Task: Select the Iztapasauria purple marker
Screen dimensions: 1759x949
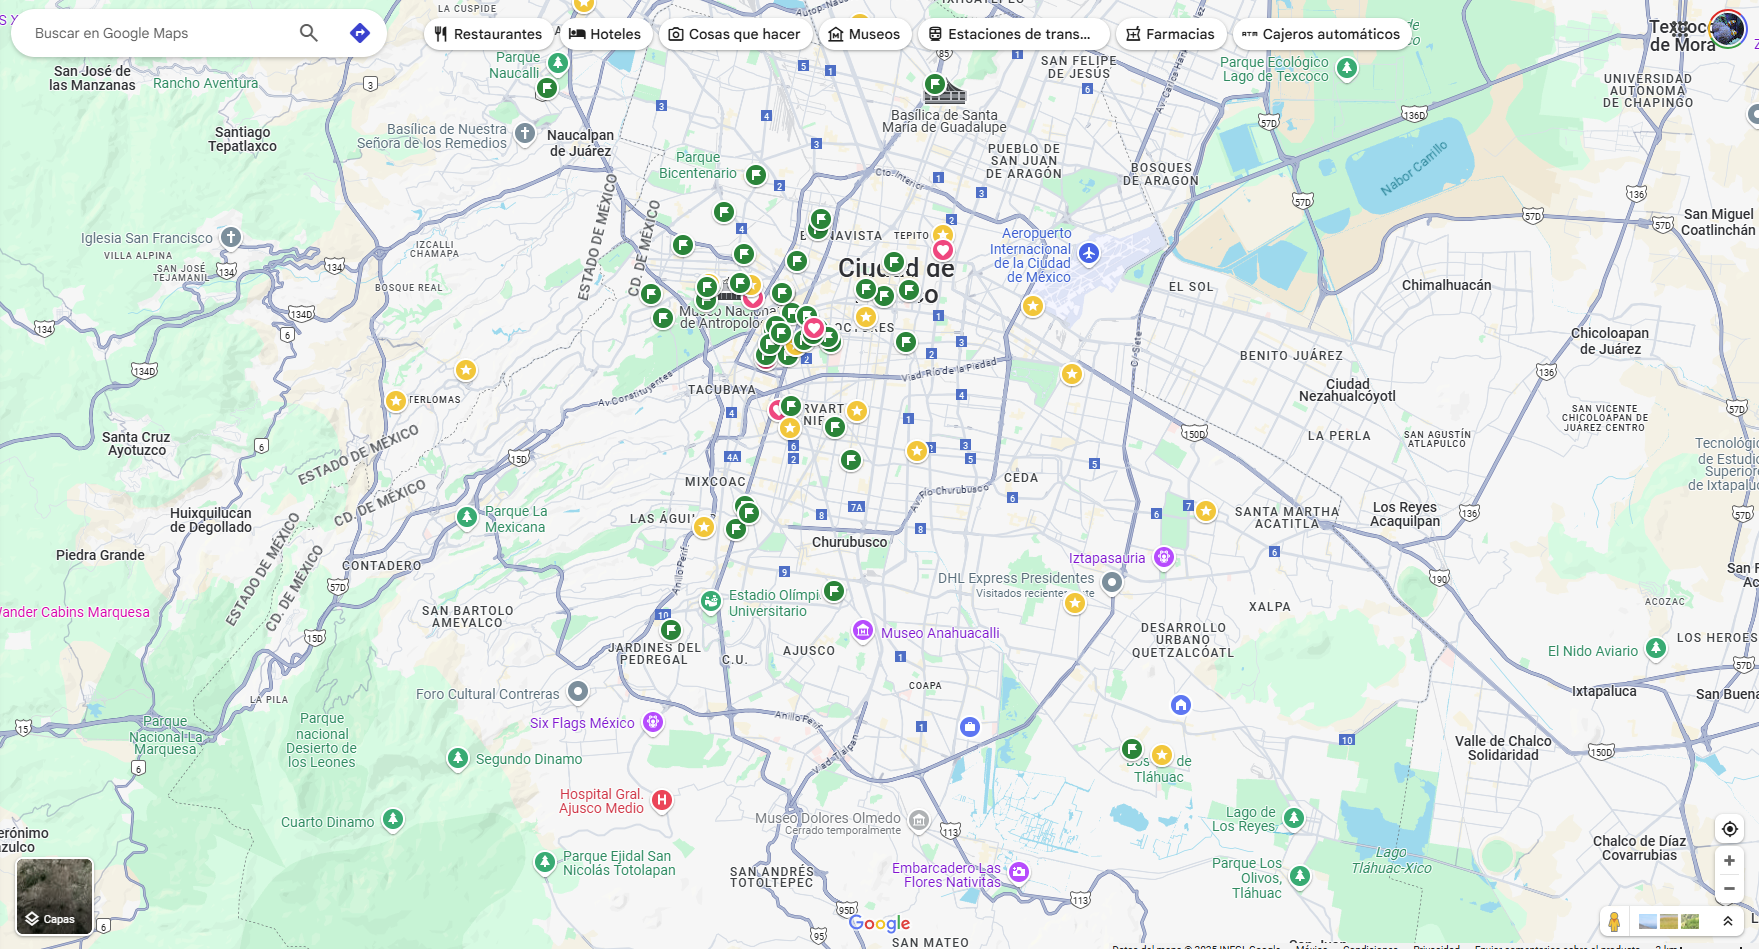Action: (1164, 557)
